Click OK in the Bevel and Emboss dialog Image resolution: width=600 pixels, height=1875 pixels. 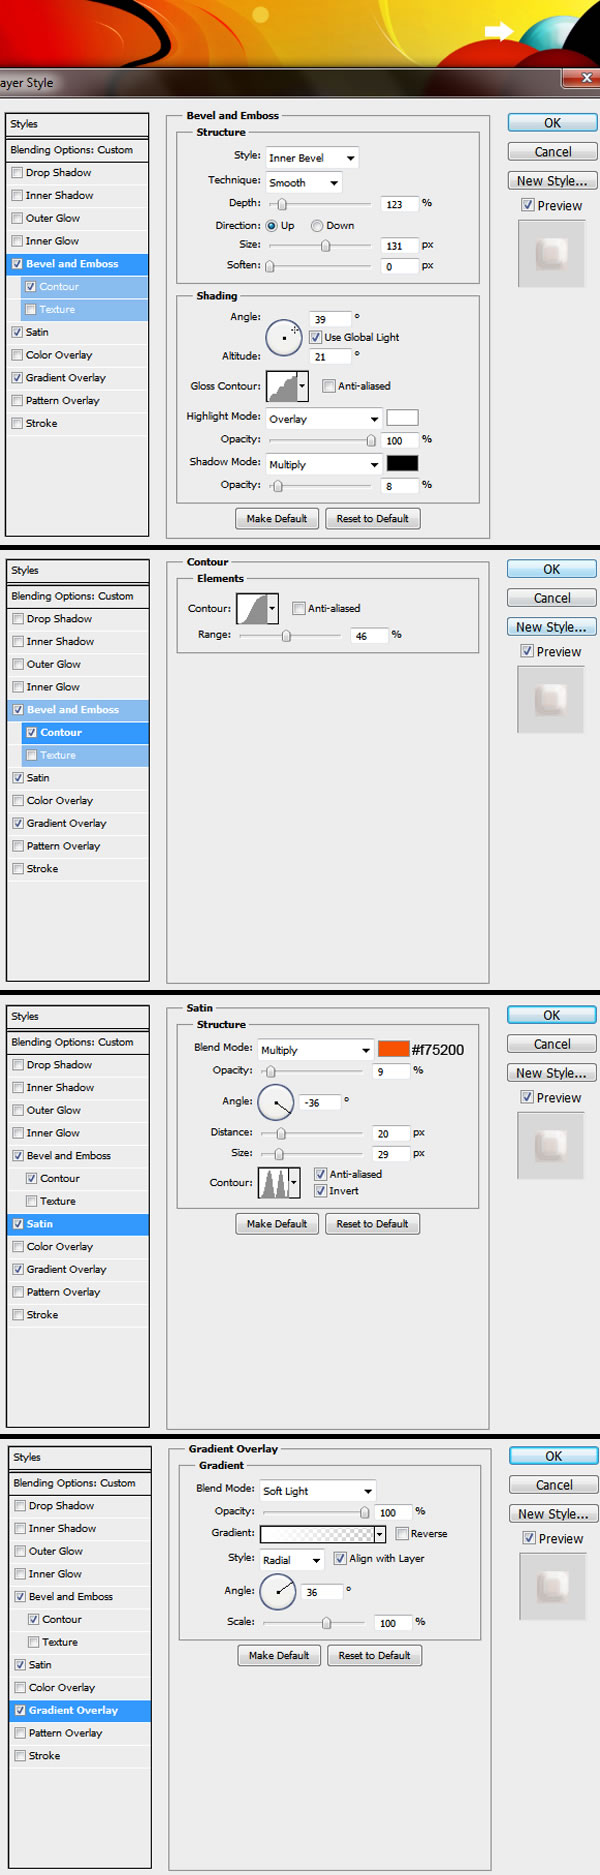552,123
